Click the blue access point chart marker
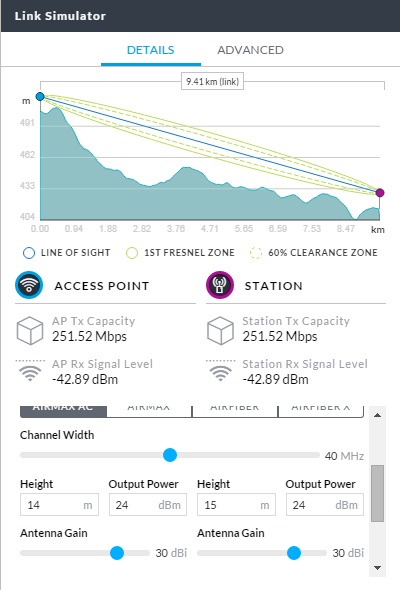 coord(40,97)
